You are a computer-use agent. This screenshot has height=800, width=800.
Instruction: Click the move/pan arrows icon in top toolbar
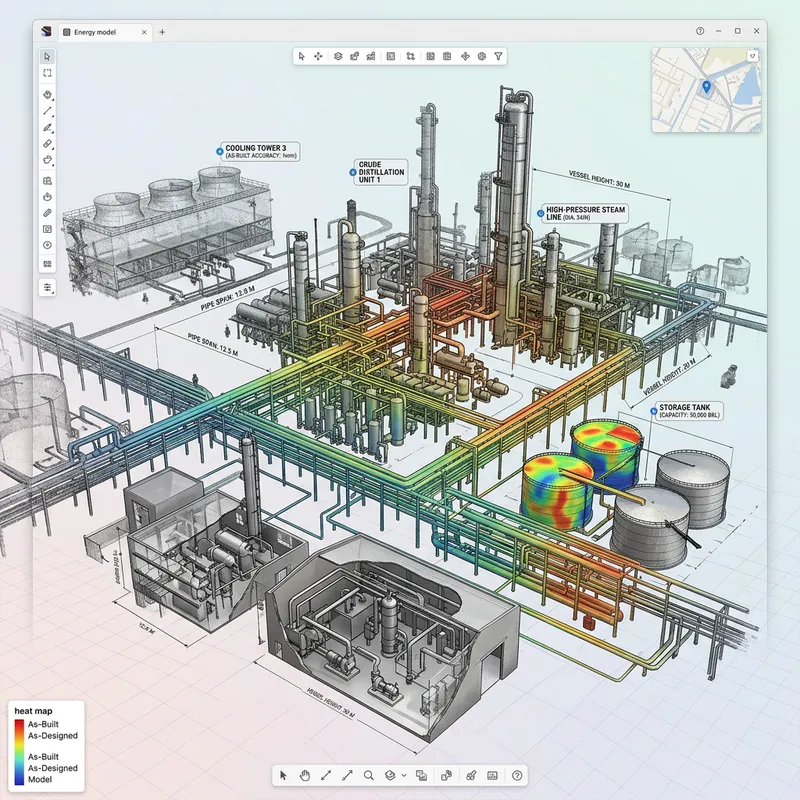(x=318, y=56)
